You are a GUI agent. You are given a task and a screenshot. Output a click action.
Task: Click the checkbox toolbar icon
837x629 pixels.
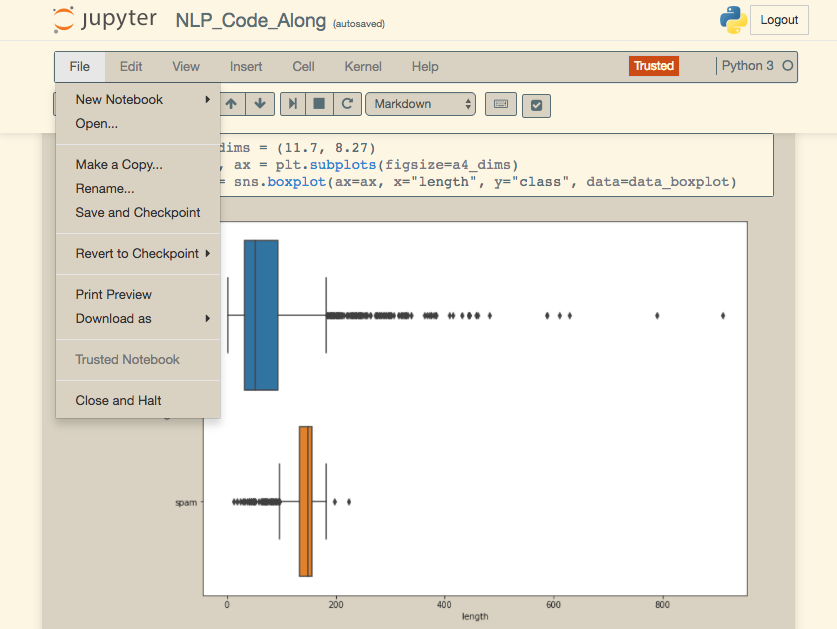[x=536, y=104]
